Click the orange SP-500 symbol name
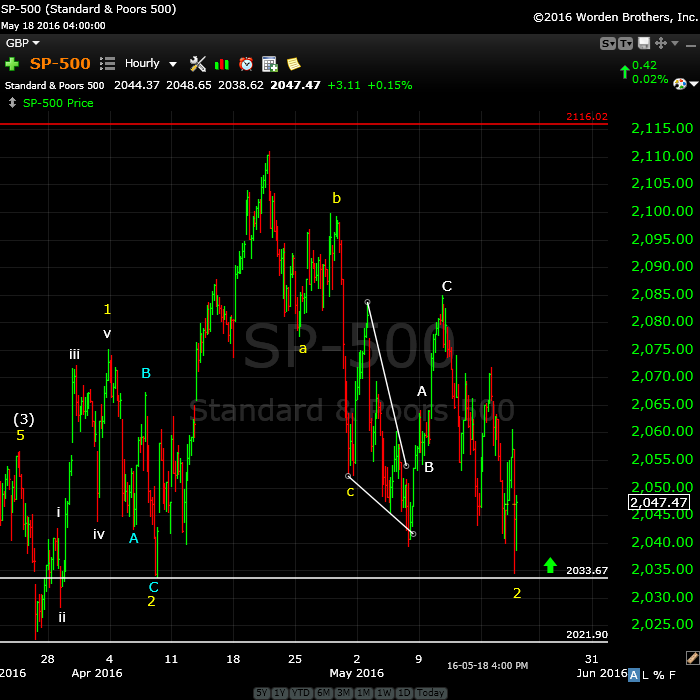This screenshot has width=700, height=700. pyautogui.click(x=60, y=63)
